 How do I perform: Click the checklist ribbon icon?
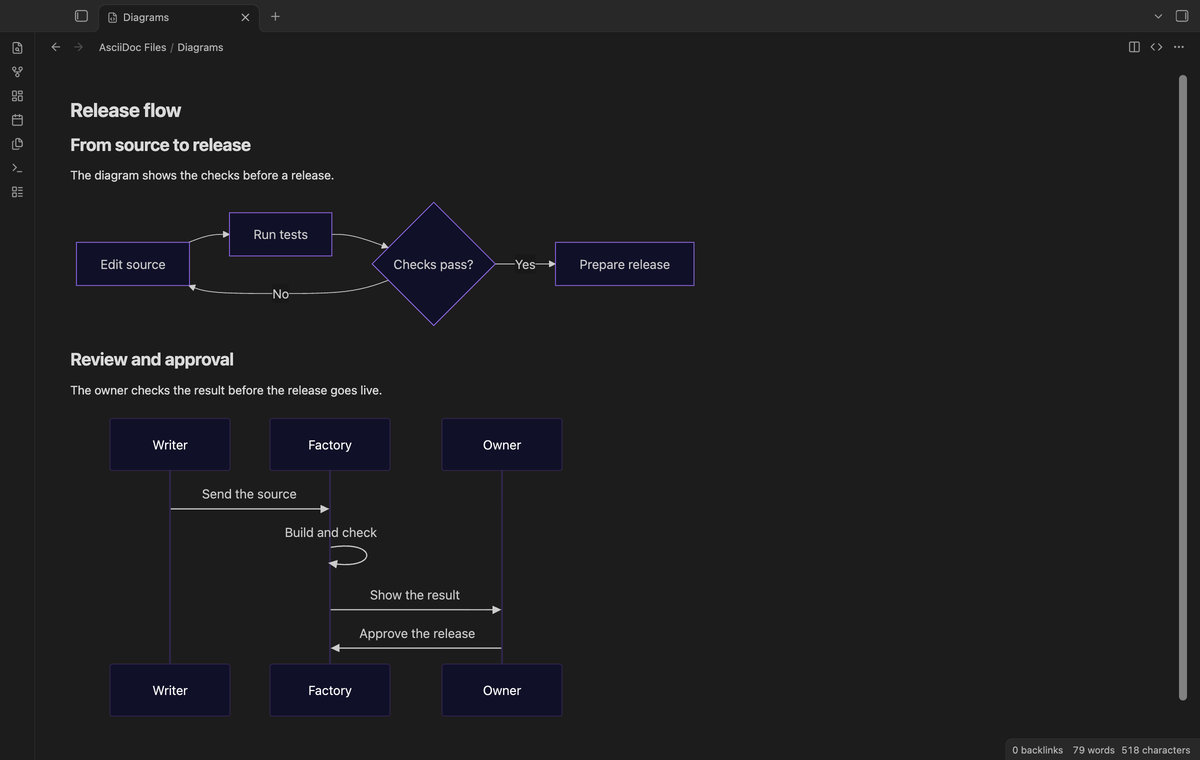(x=17, y=192)
